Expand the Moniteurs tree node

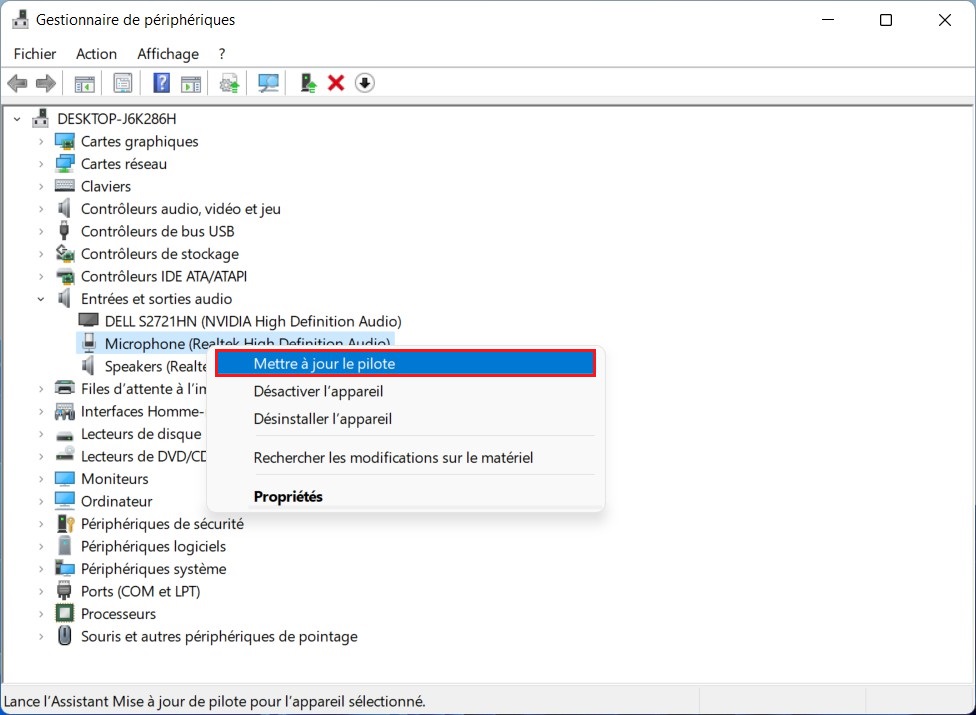point(41,479)
